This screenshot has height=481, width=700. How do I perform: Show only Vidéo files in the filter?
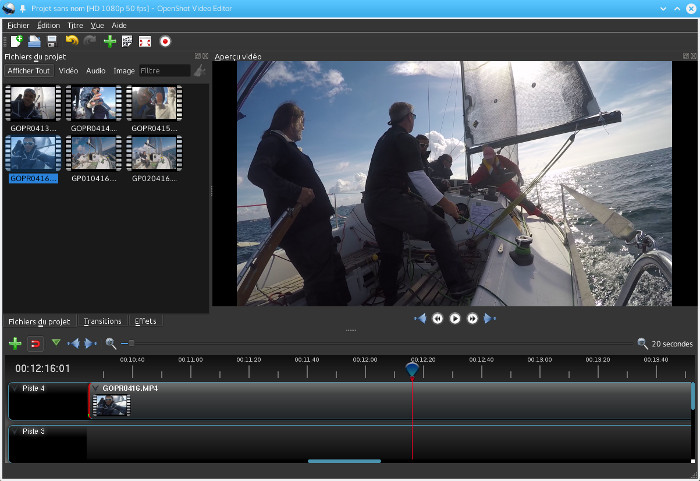pos(68,71)
